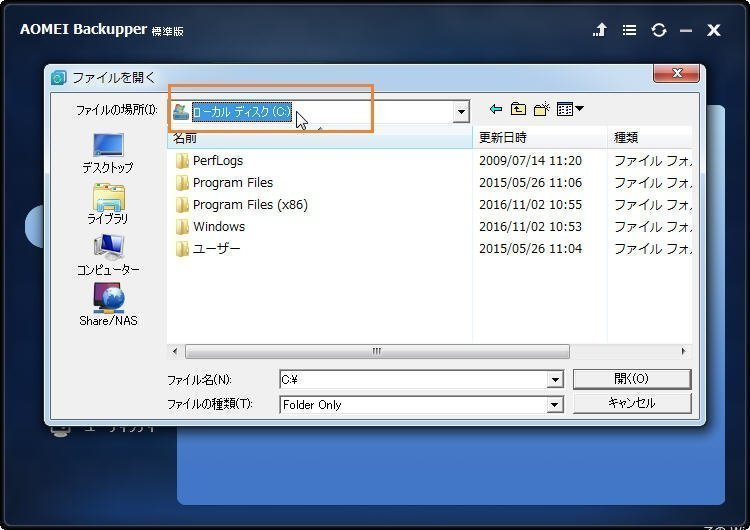Click the upgrade arrow icon in AOMEI title bar

click(x=600, y=30)
